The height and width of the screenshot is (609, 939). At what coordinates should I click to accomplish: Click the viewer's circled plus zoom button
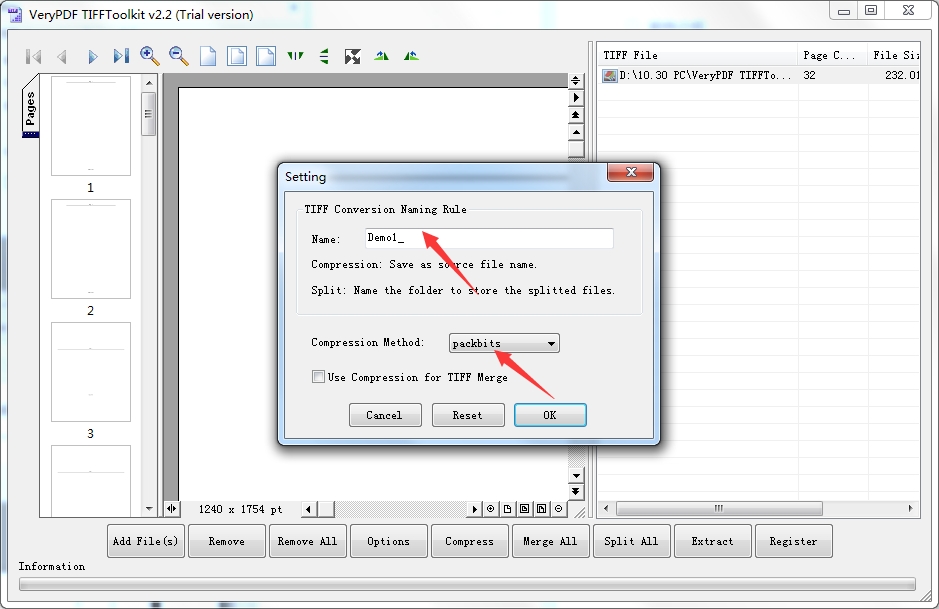coord(490,509)
